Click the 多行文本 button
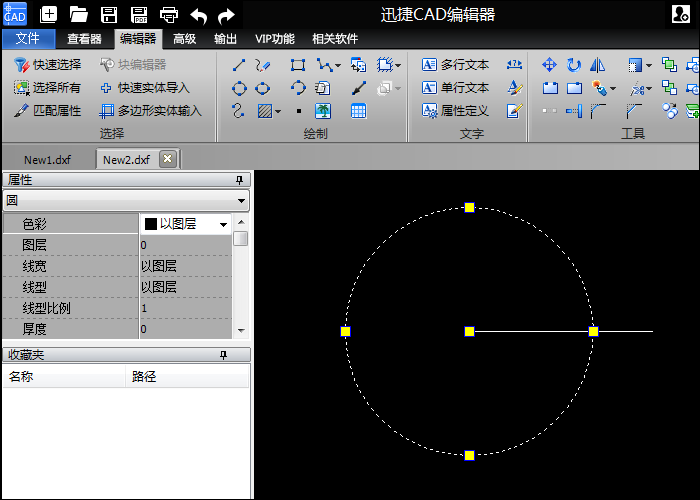 point(455,65)
